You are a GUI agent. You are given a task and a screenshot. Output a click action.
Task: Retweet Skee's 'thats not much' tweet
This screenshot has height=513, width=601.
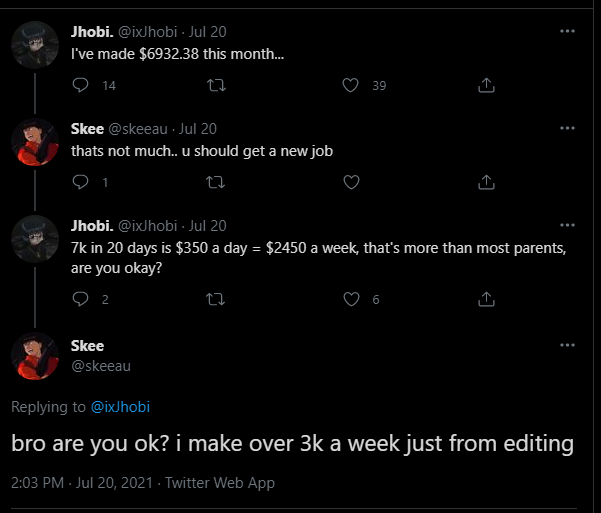coord(215,182)
